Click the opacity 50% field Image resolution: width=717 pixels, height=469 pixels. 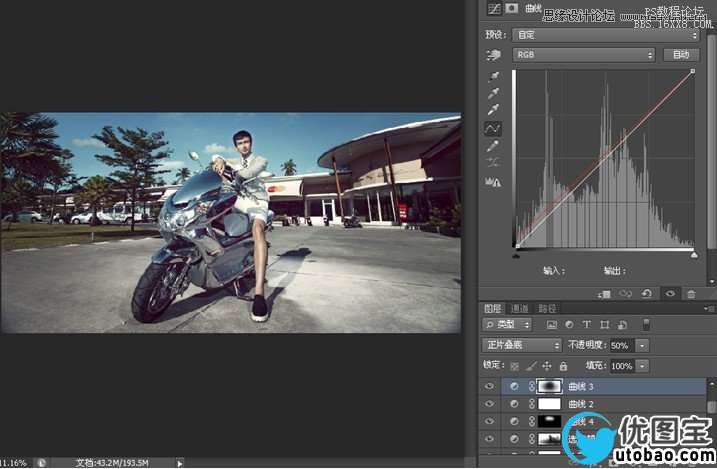[x=622, y=346]
